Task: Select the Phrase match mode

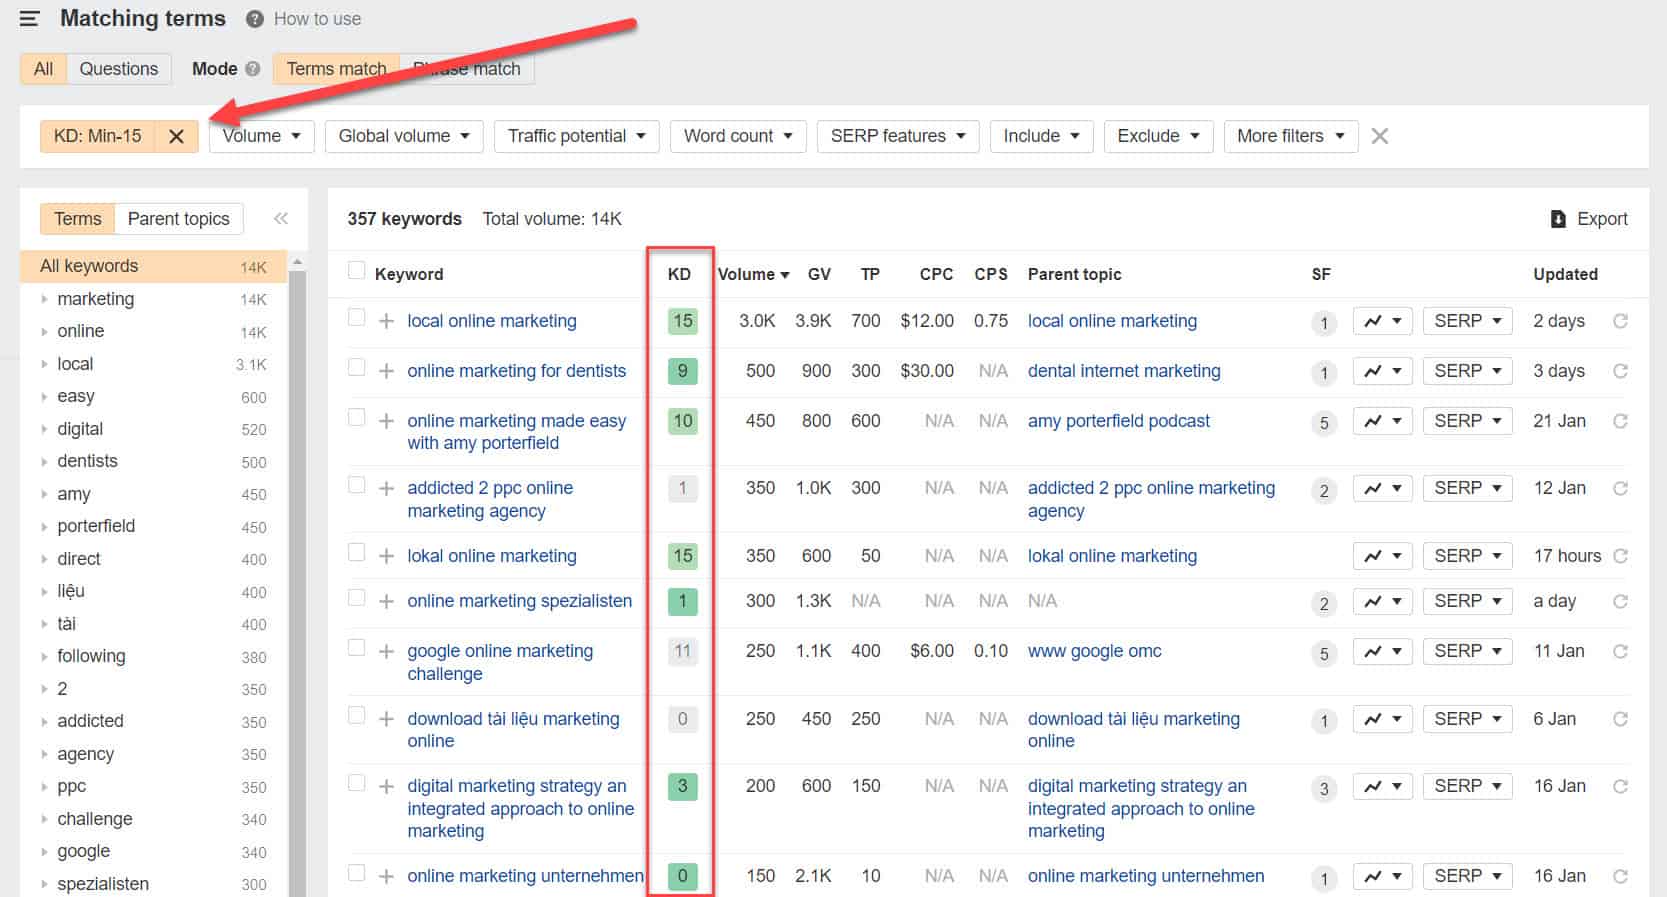Action: 467,69
